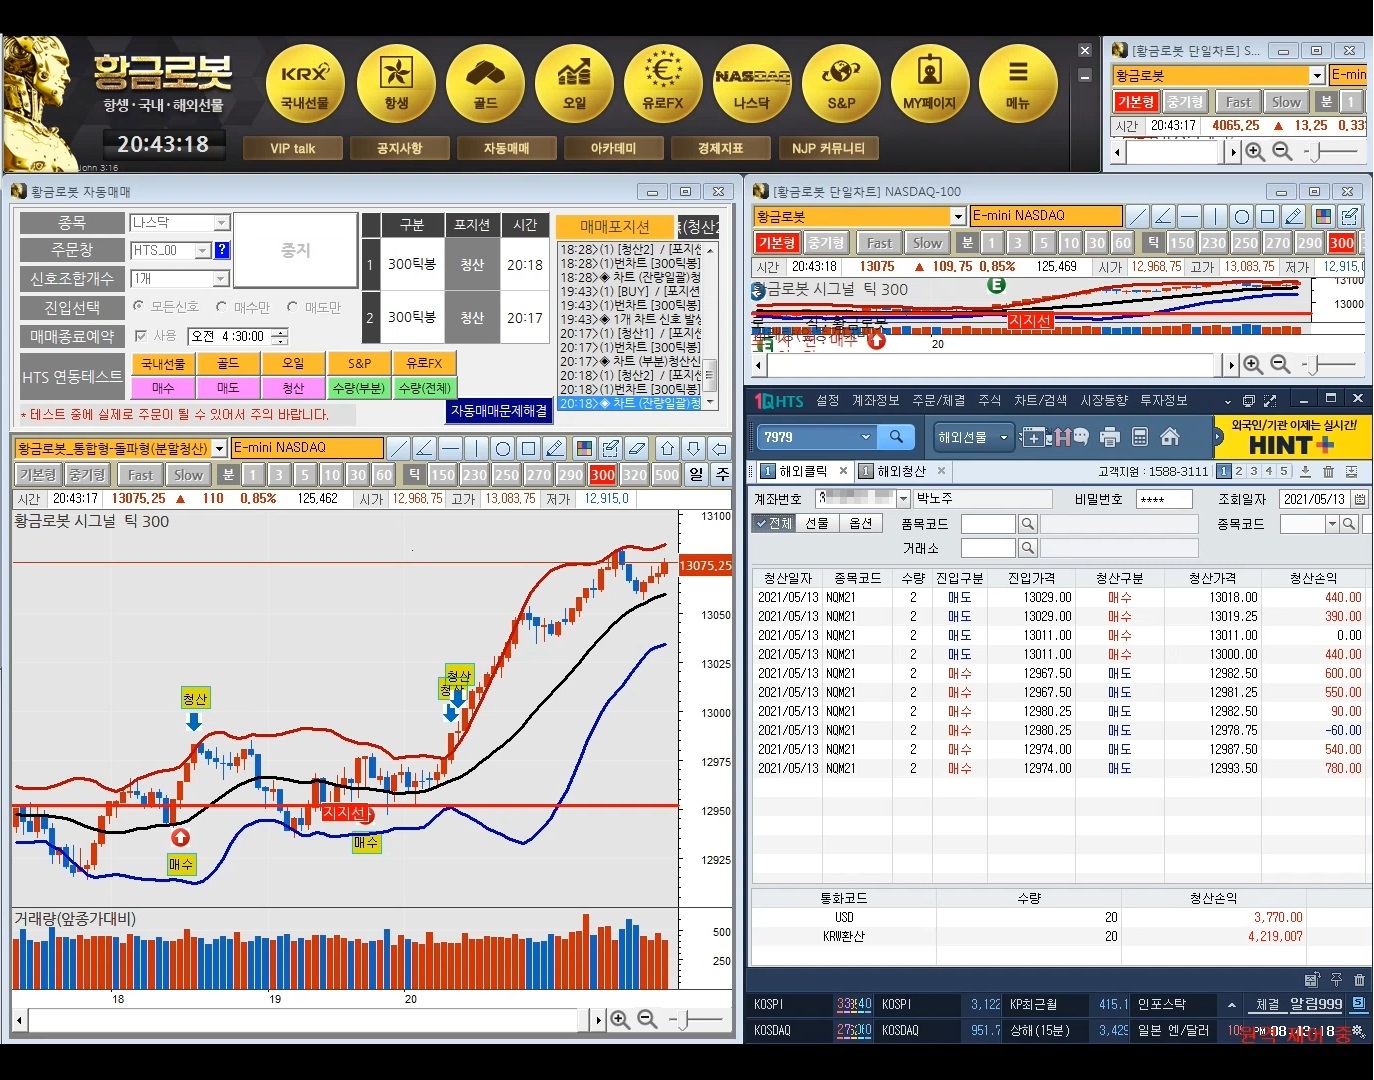
Task: Open the S&P gold button
Action: click(841, 83)
